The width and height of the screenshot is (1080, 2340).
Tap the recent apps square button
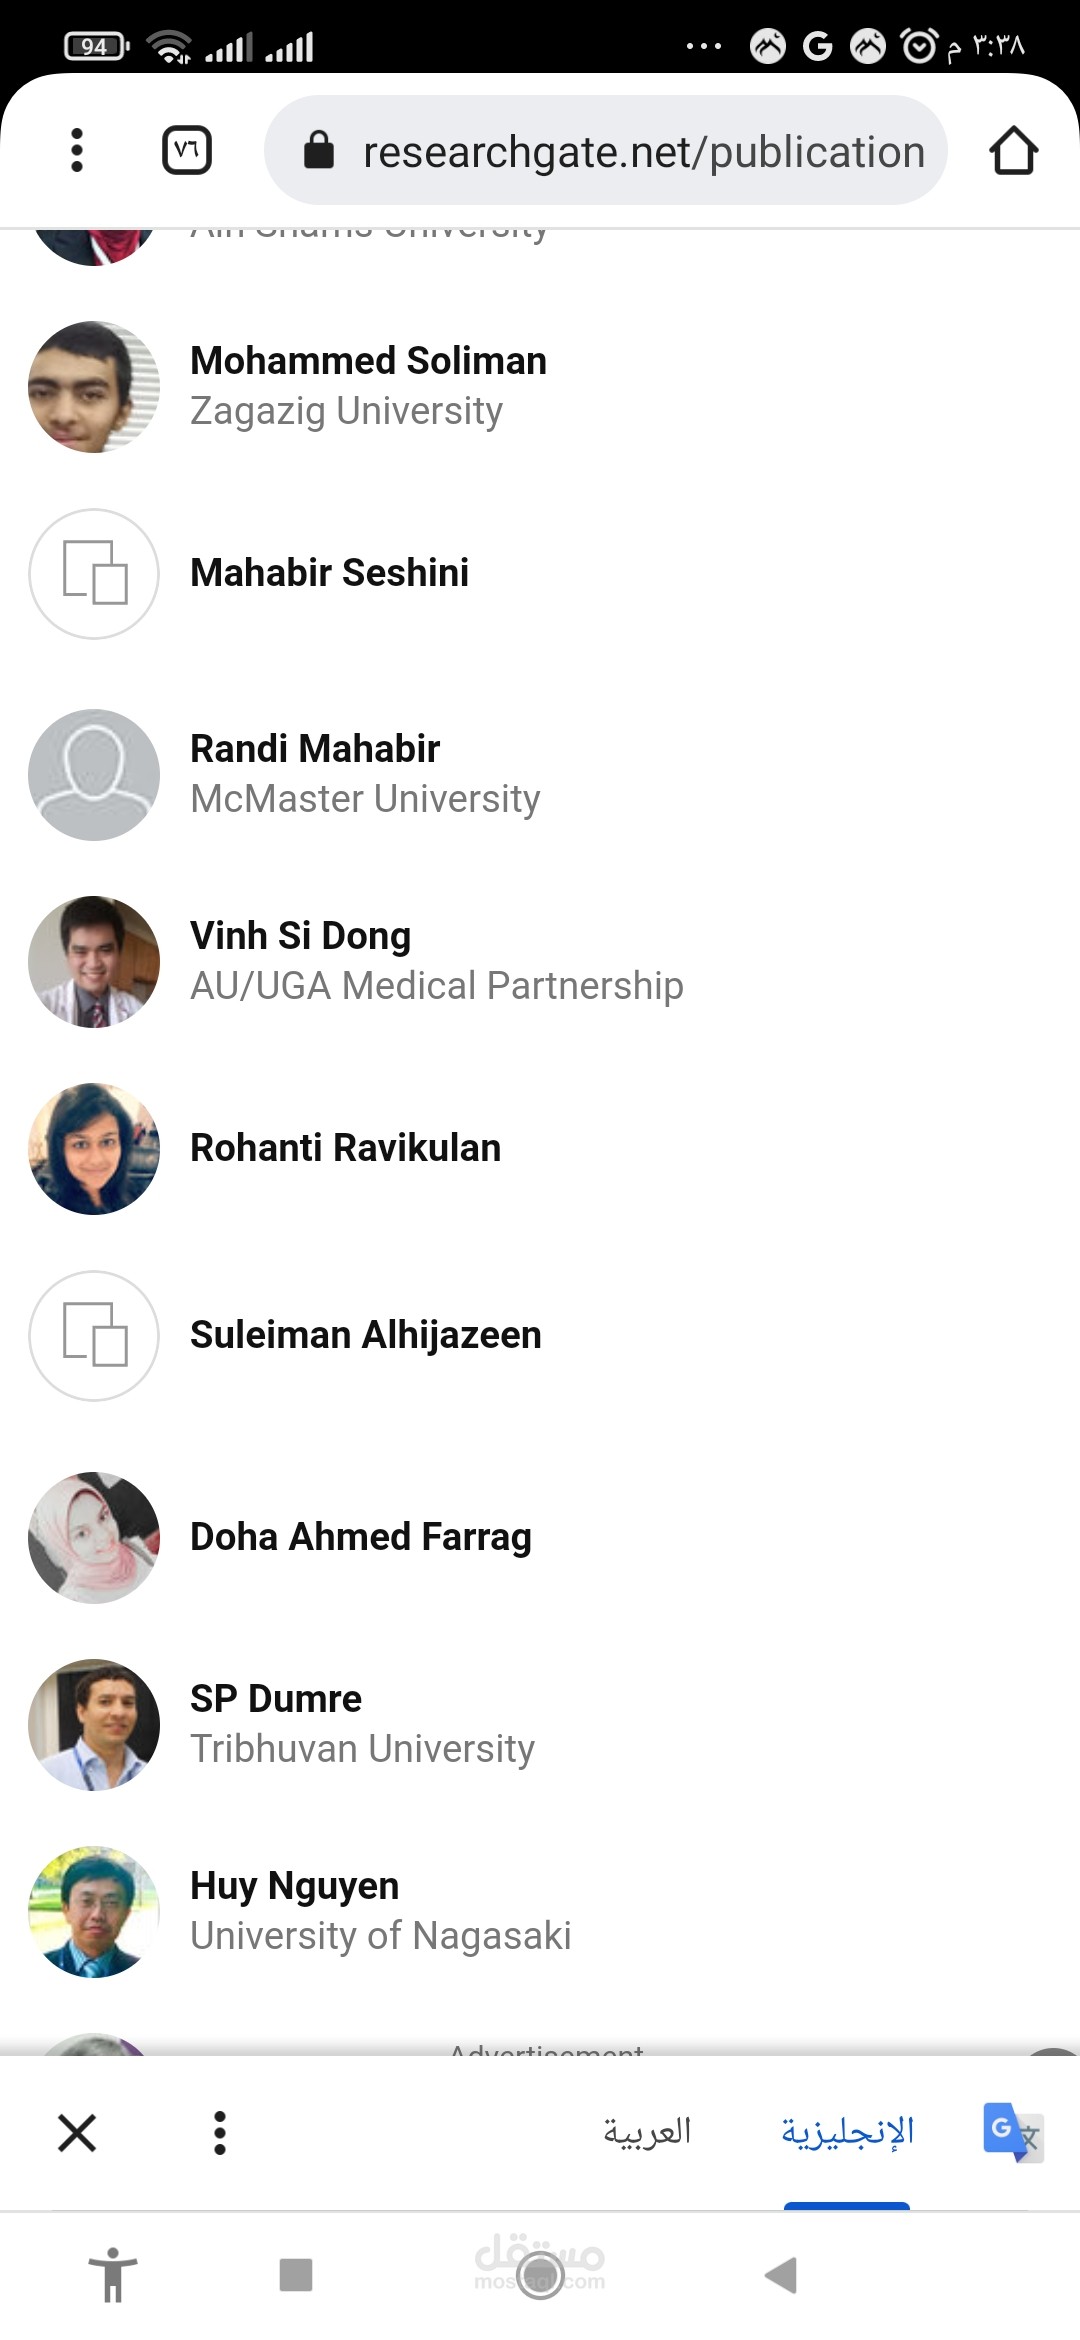(296, 2275)
